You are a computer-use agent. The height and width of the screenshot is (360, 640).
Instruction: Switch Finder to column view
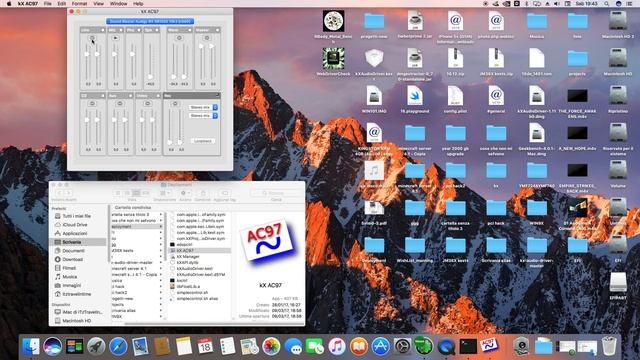click(x=136, y=193)
